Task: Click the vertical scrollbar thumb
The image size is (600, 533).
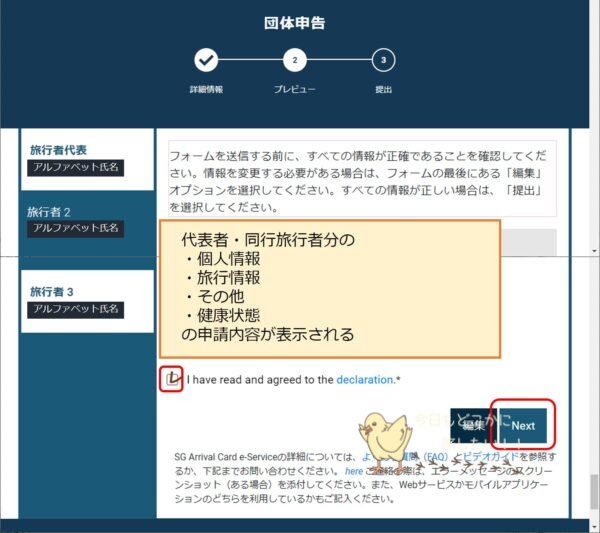Action: [x=593, y=490]
